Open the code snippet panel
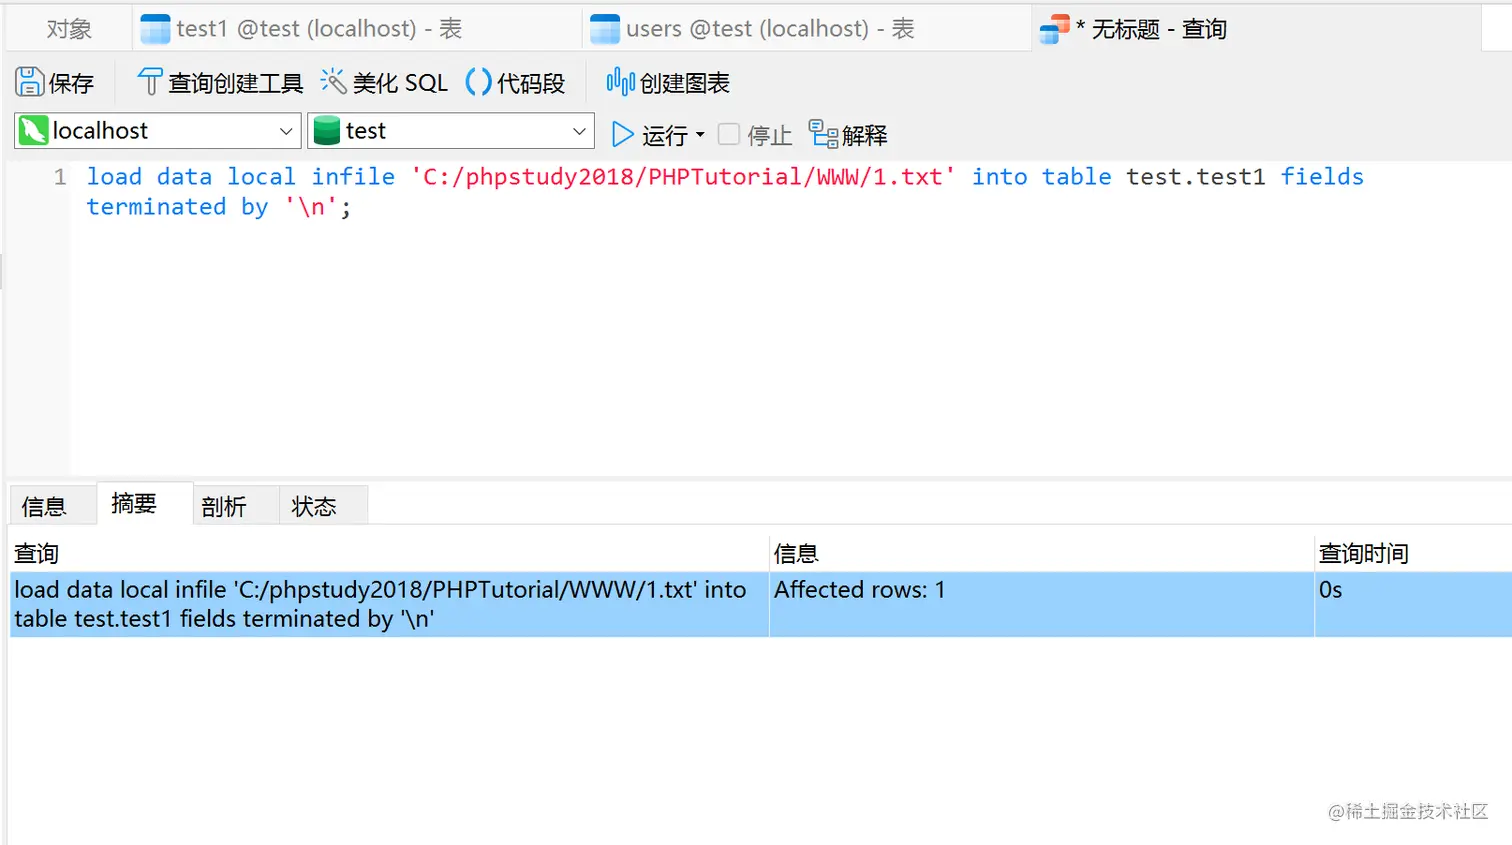 [516, 82]
